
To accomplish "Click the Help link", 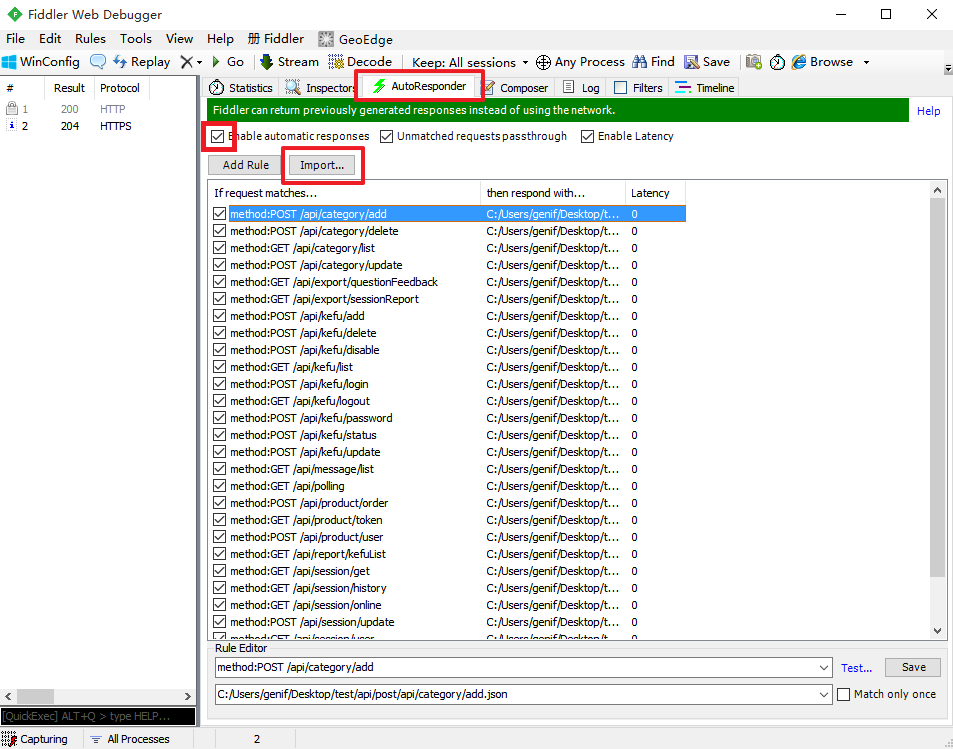I will (x=928, y=111).
